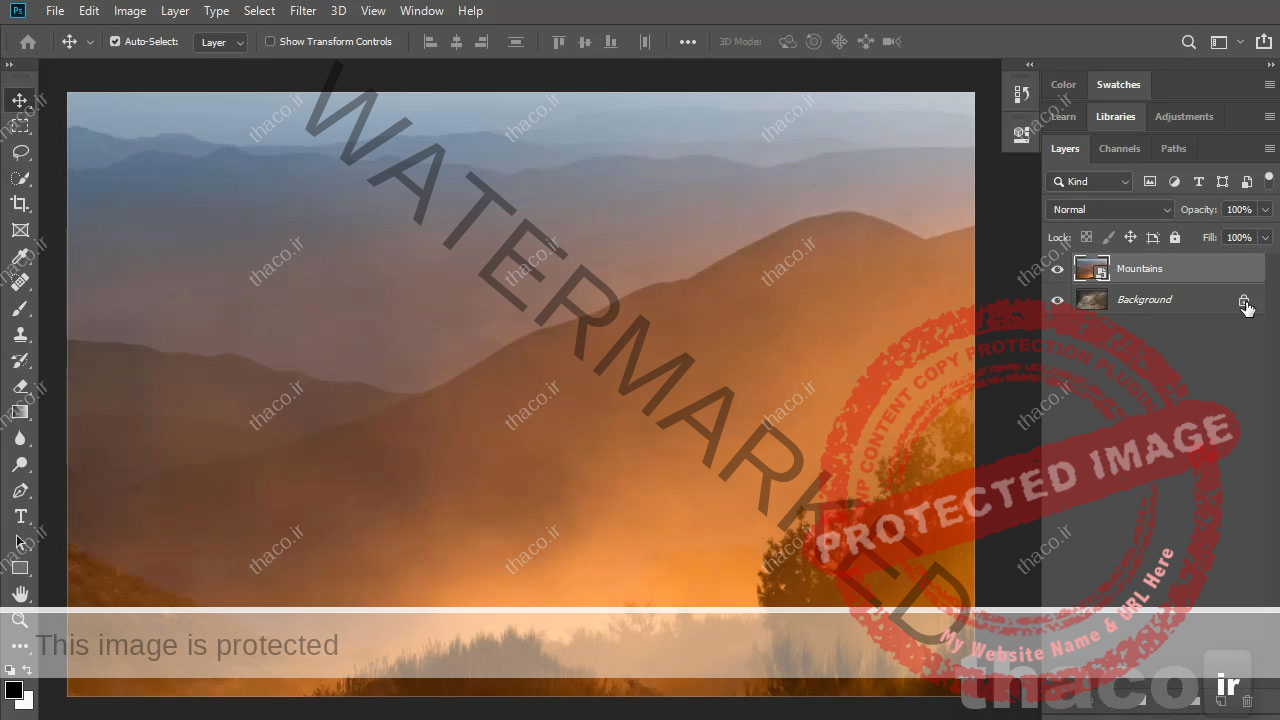Select the Crop tool

[x=20, y=204]
